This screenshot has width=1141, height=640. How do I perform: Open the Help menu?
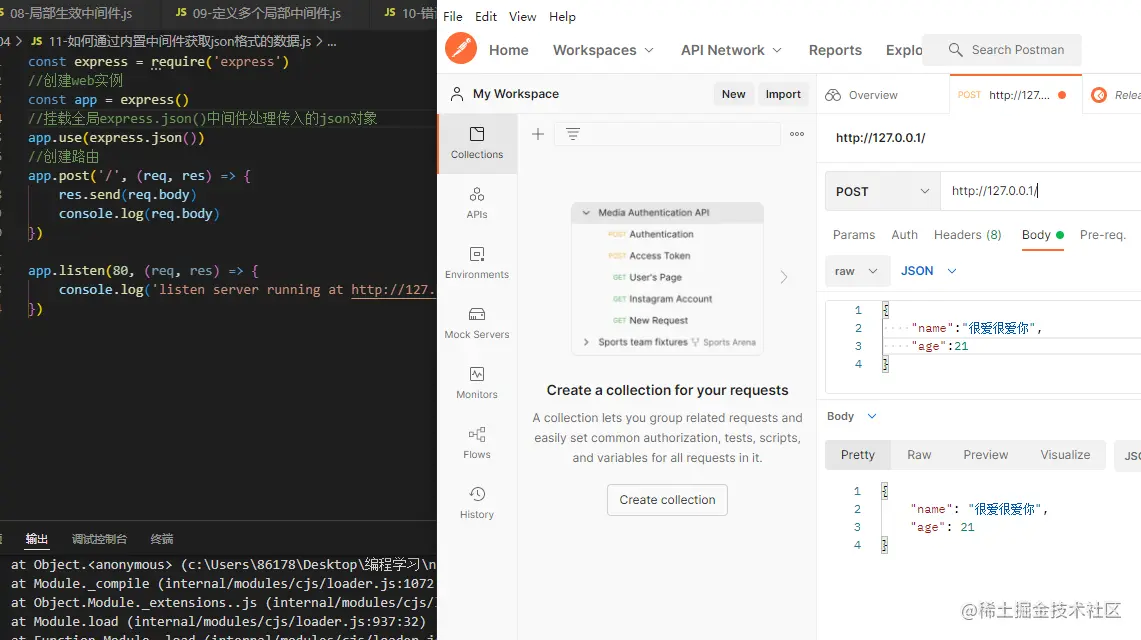pyautogui.click(x=562, y=16)
